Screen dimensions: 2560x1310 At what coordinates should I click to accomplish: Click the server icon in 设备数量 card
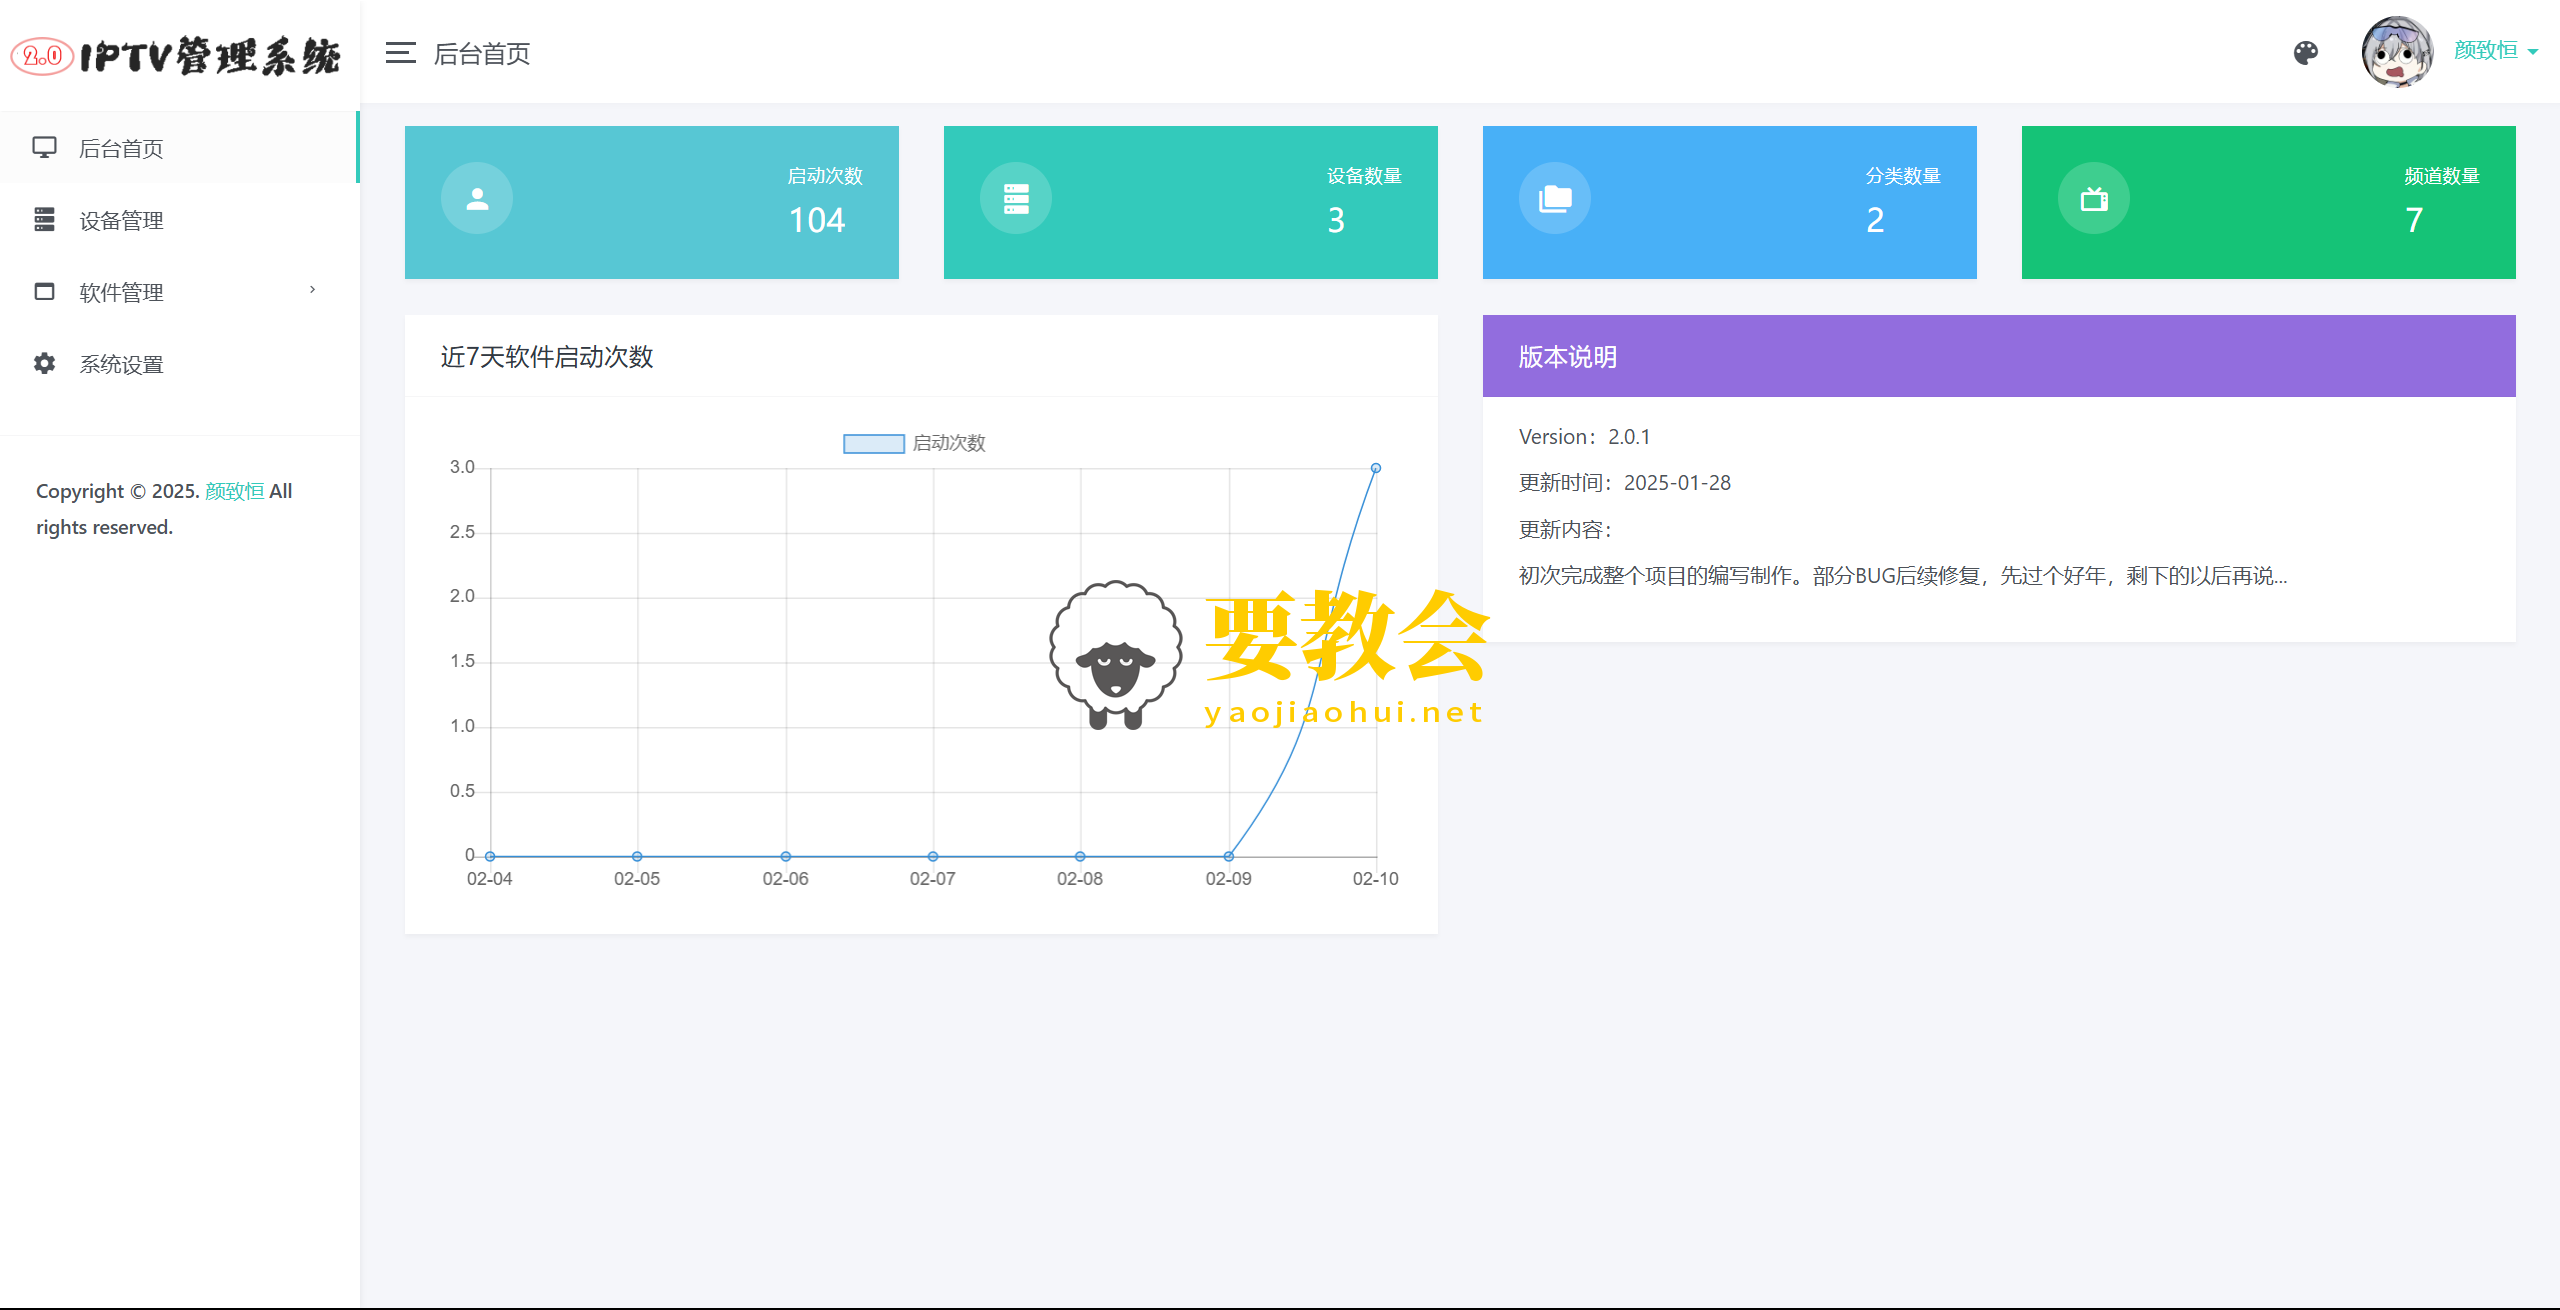point(1016,198)
